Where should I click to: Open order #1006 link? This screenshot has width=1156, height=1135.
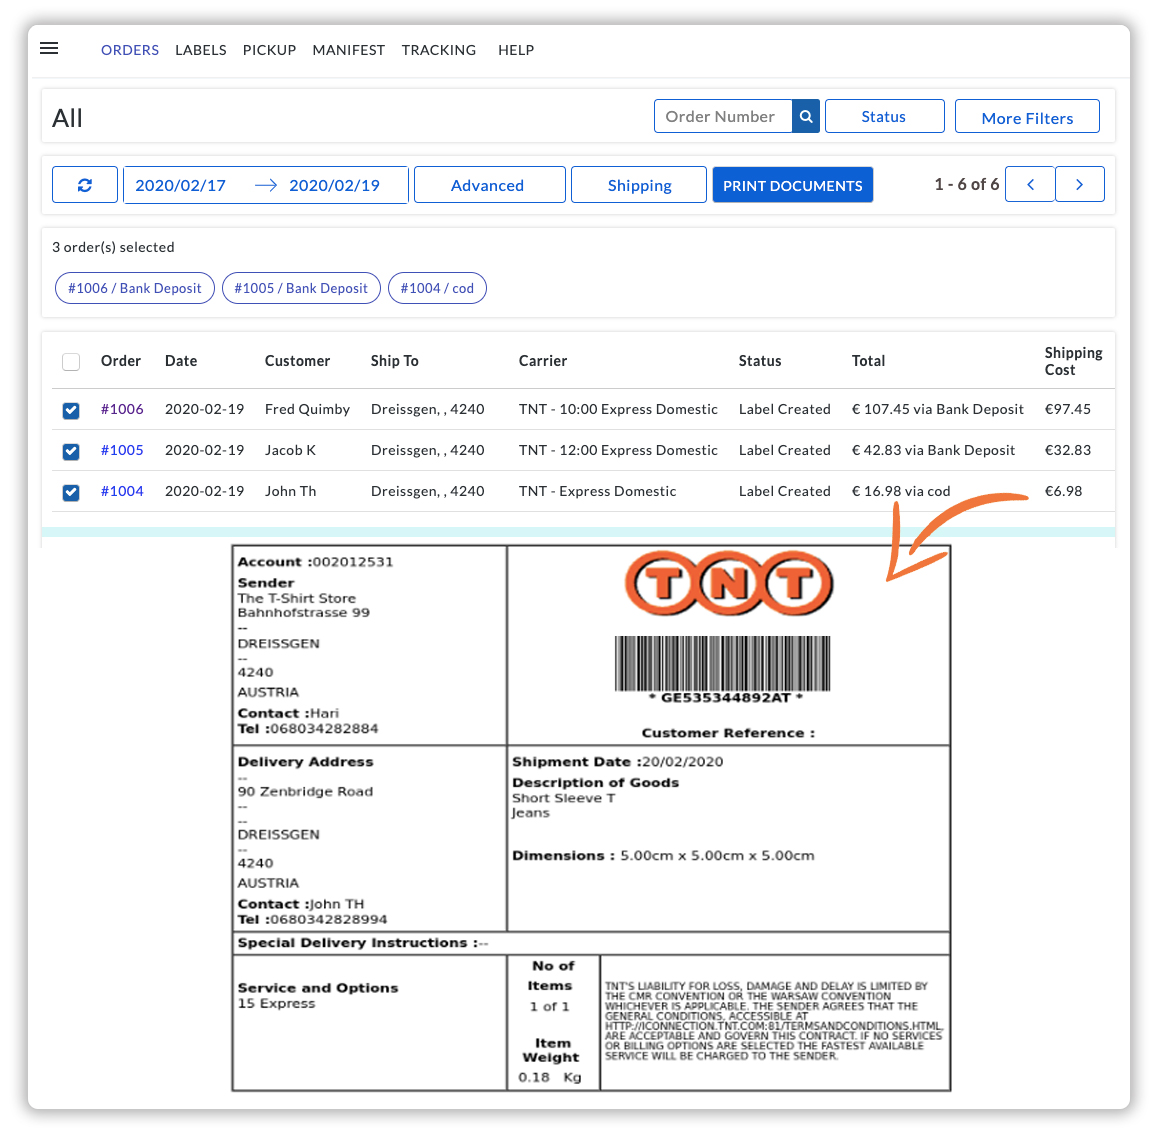[x=122, y=409]
